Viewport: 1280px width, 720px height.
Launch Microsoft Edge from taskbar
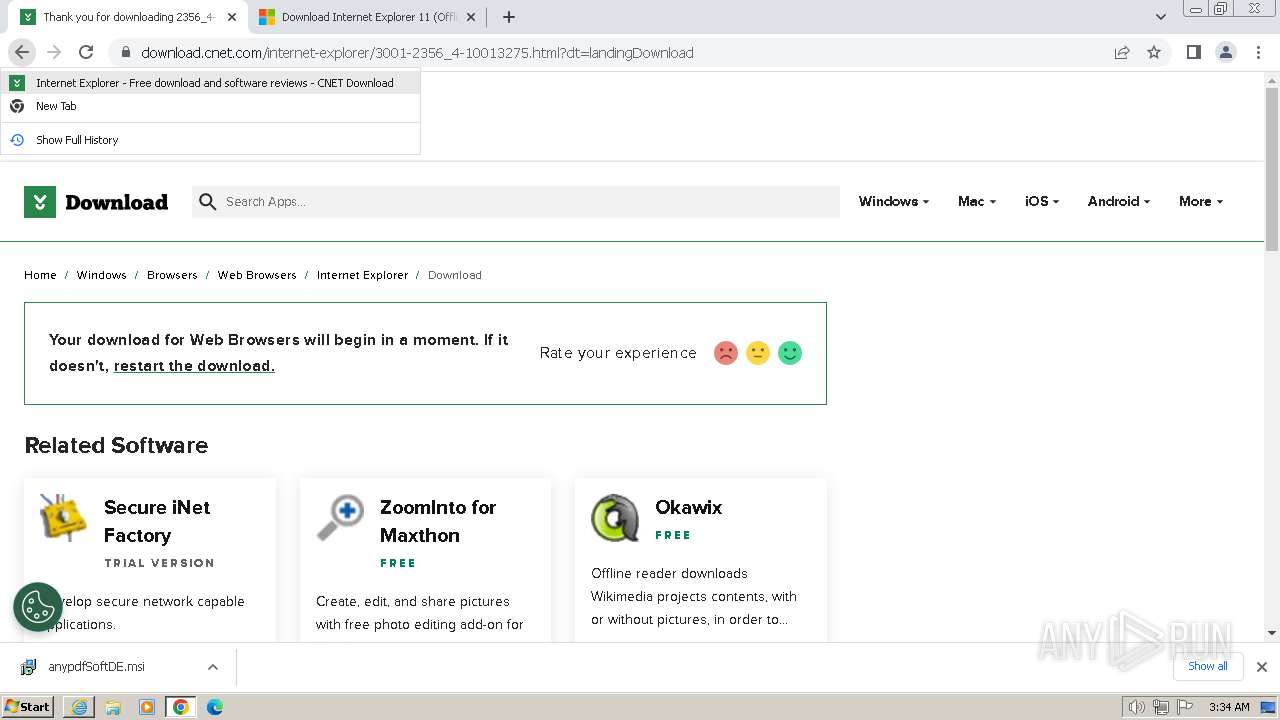(x=215, y=707)
